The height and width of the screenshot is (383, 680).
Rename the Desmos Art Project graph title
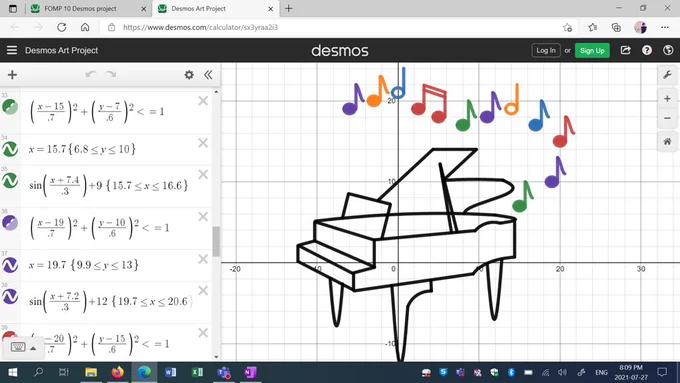point(62,50)
